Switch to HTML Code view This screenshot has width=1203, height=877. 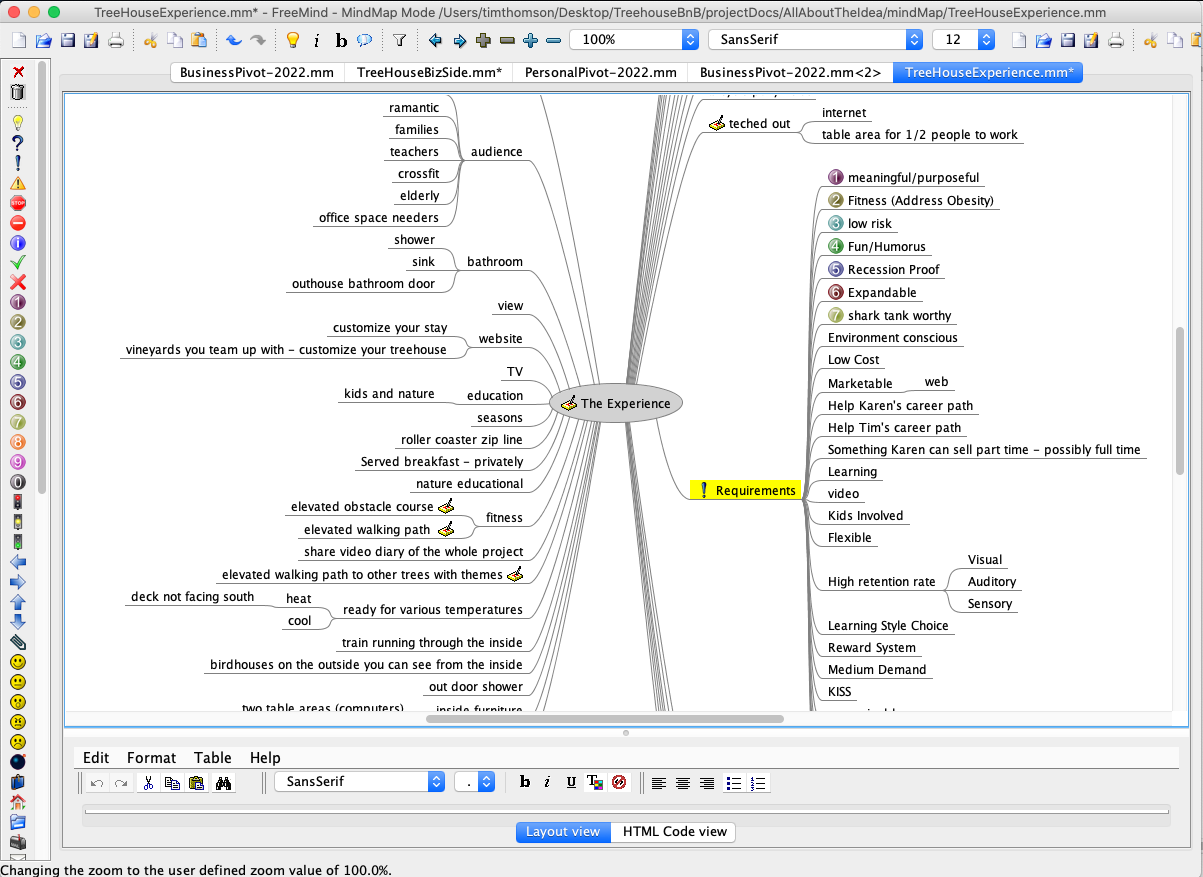coord(674,832)
